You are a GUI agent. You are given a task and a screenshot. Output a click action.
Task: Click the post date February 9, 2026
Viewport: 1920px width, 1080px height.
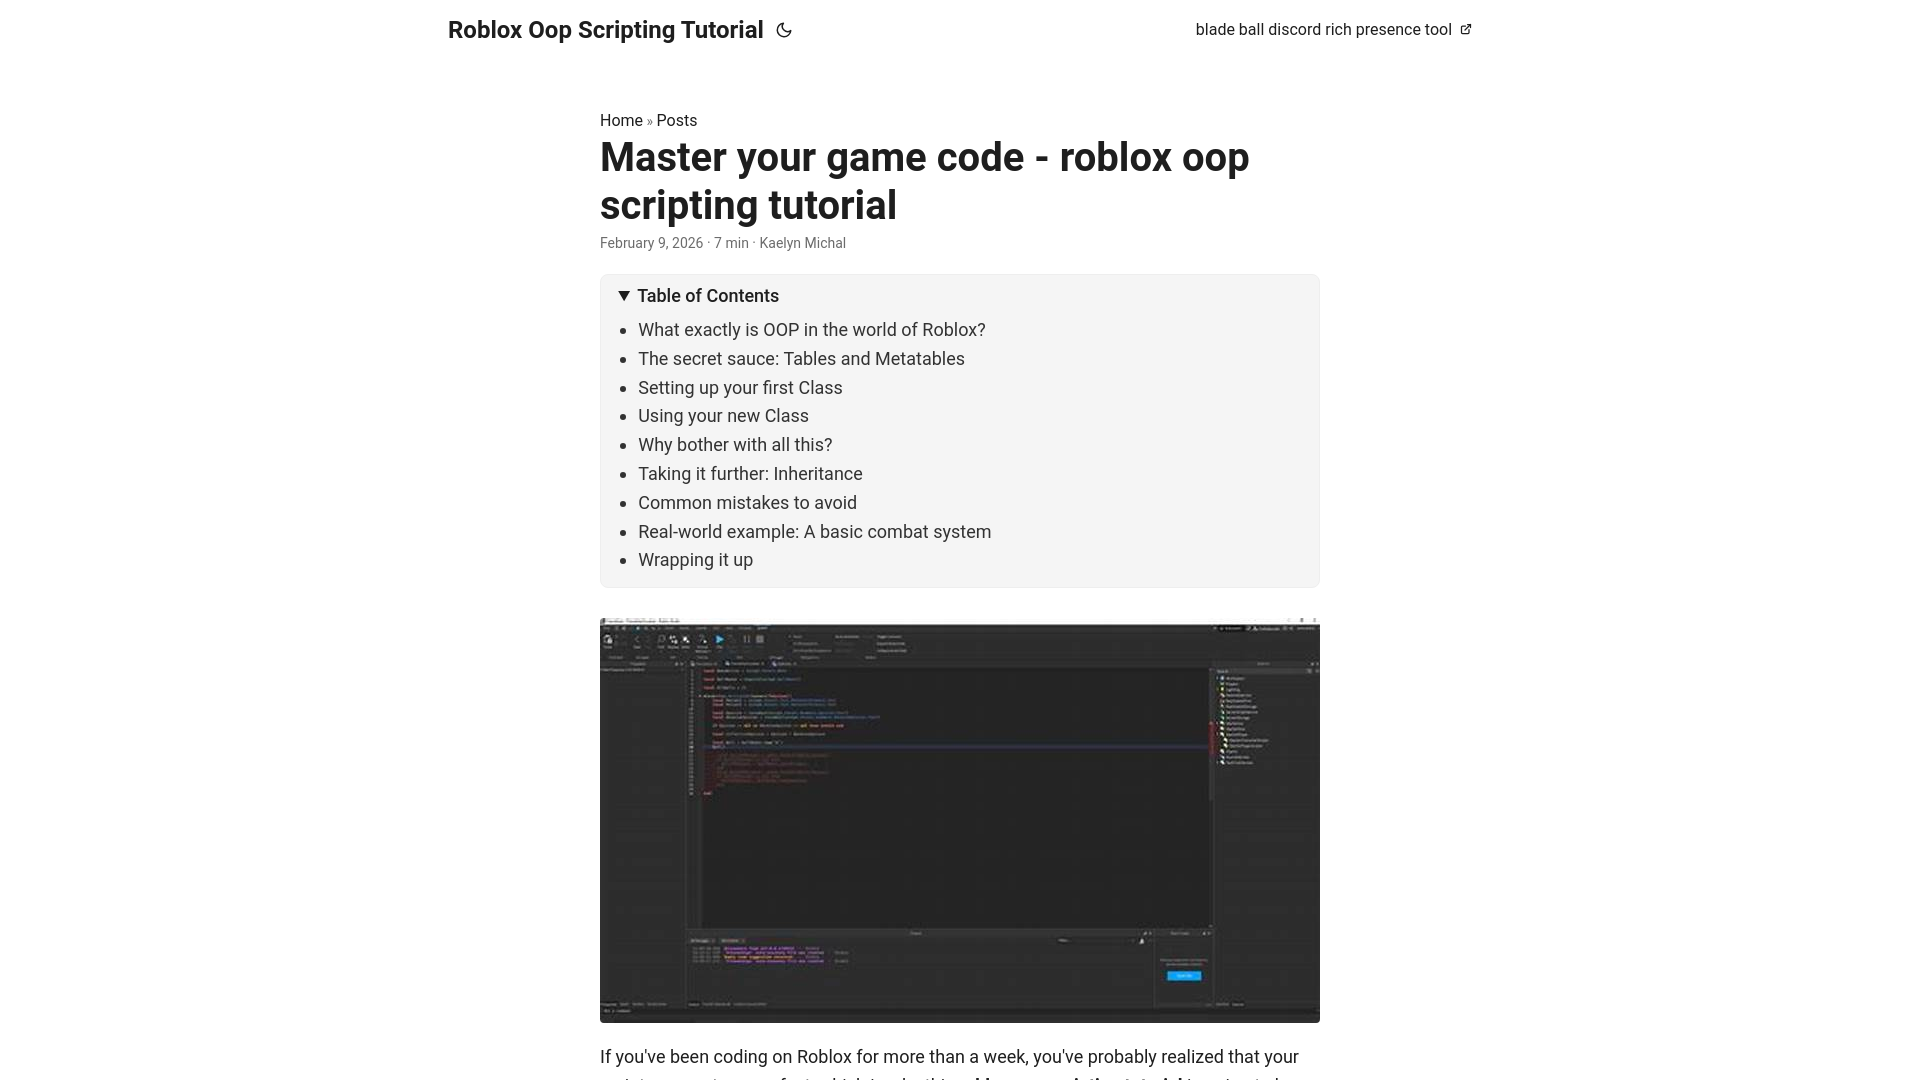point(651,243)
